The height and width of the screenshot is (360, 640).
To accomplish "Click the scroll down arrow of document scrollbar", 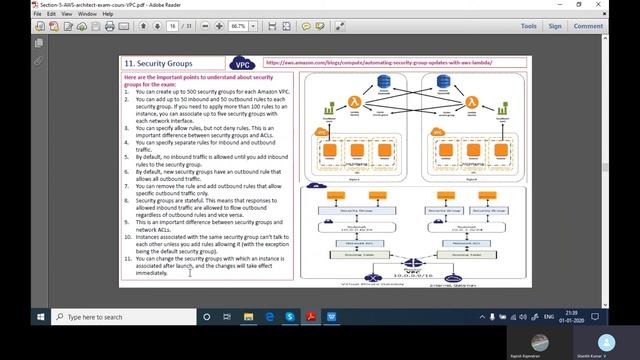I will [x=605, y=305].
